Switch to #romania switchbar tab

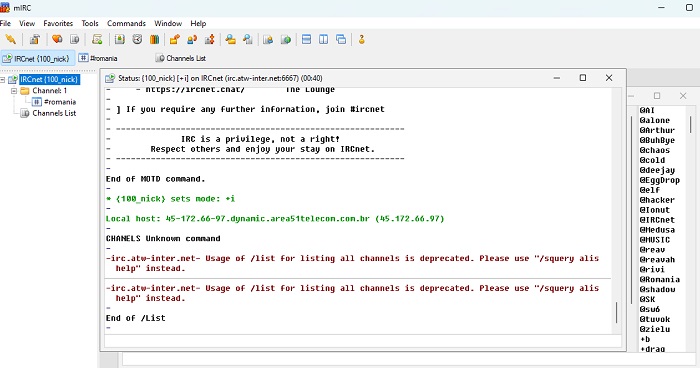[x=98, y=59]
